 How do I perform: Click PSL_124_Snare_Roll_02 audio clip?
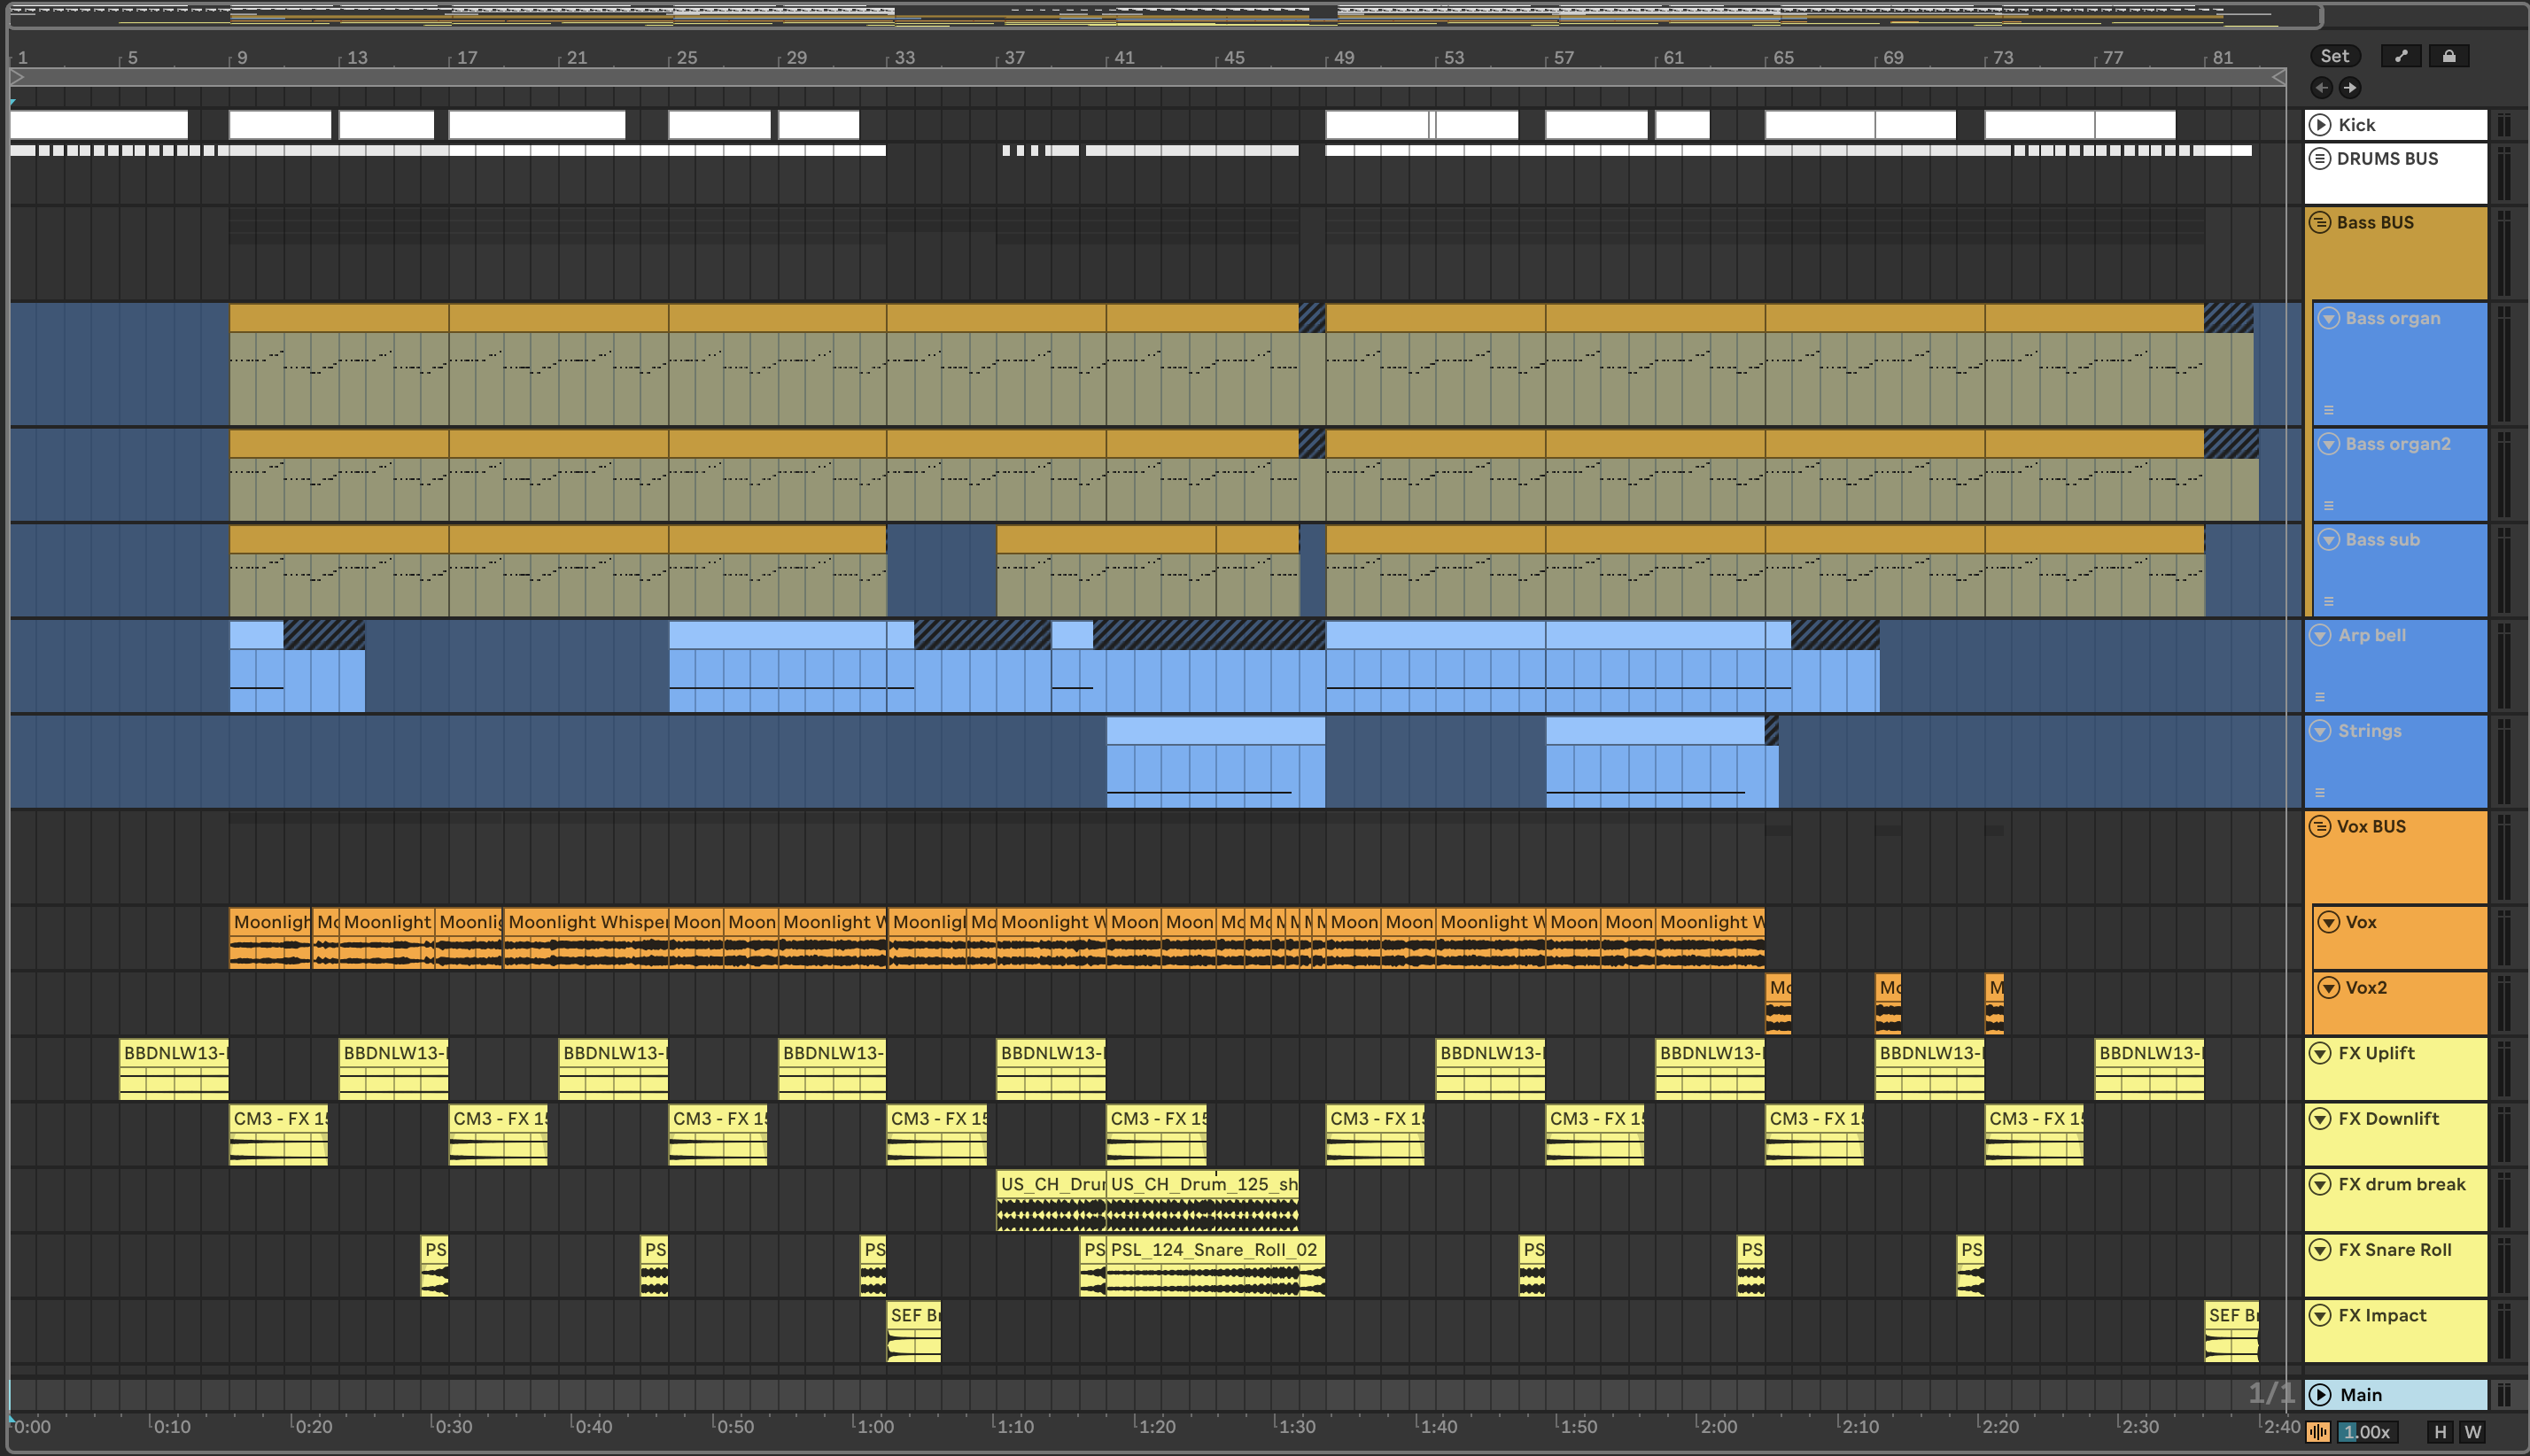click(x=1214, y=1250)
